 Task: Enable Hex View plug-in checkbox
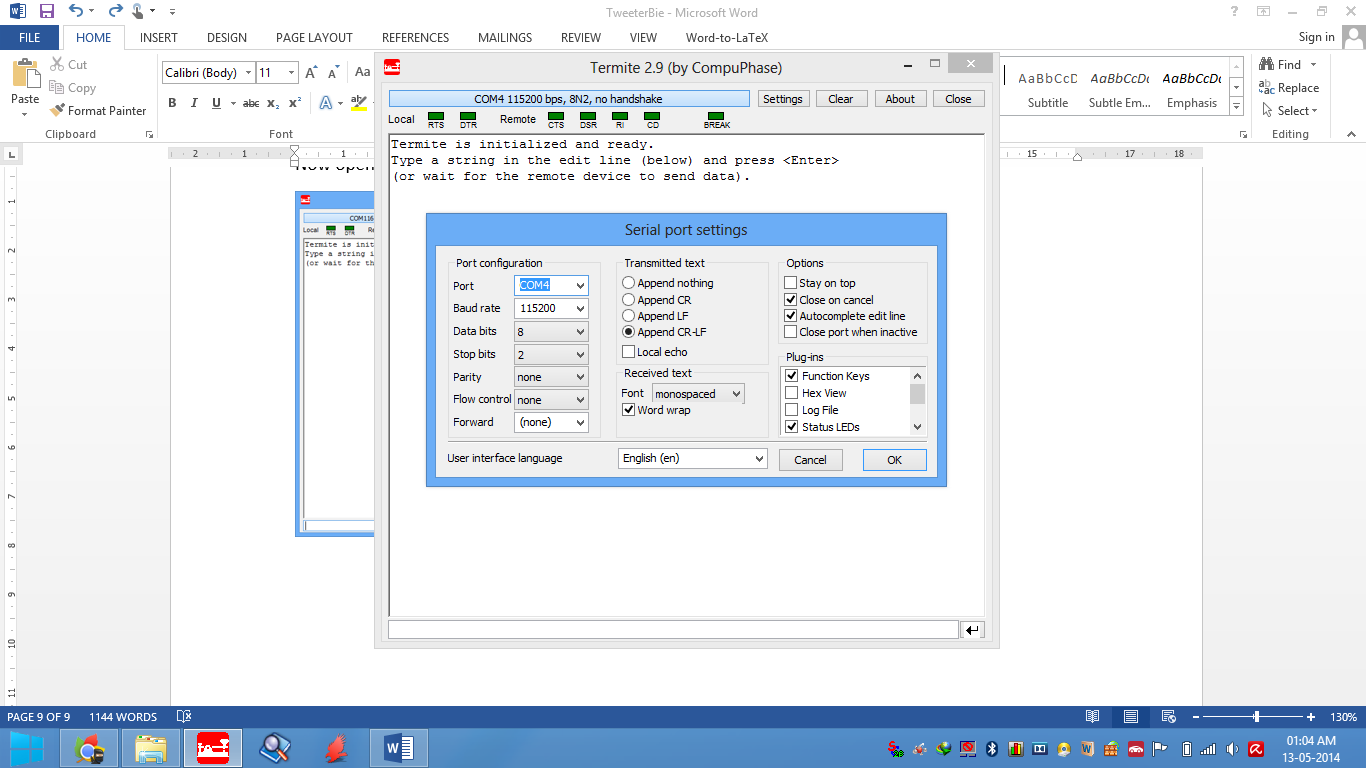[792, 393]
